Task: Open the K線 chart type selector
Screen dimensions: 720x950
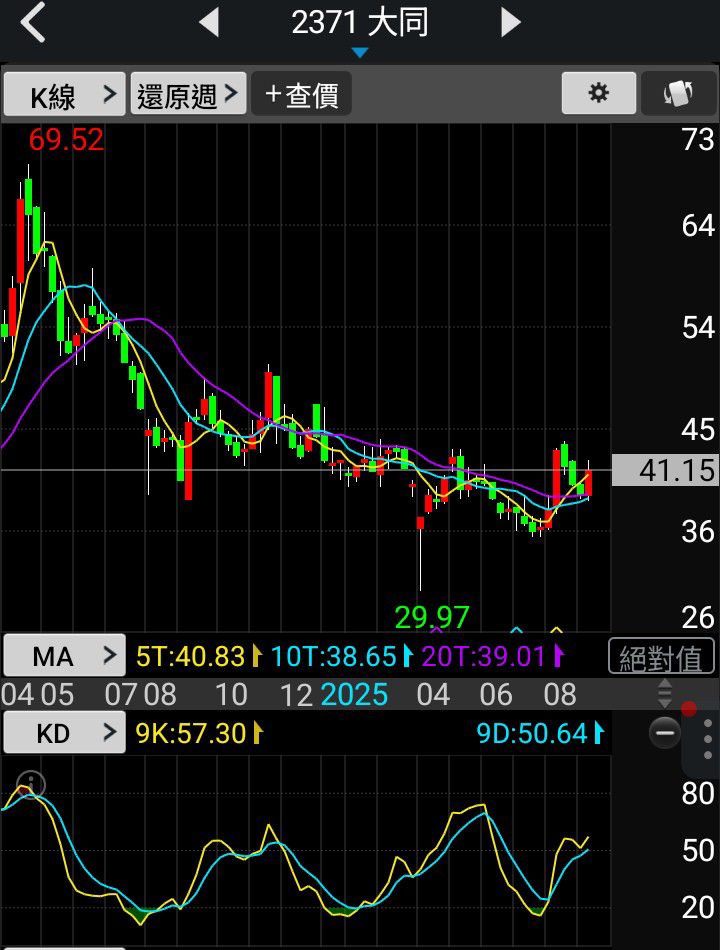Action: tap(64, 94)
